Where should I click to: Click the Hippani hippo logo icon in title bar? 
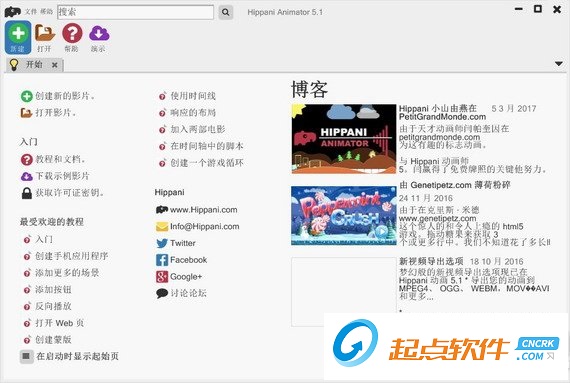[12, 12]
